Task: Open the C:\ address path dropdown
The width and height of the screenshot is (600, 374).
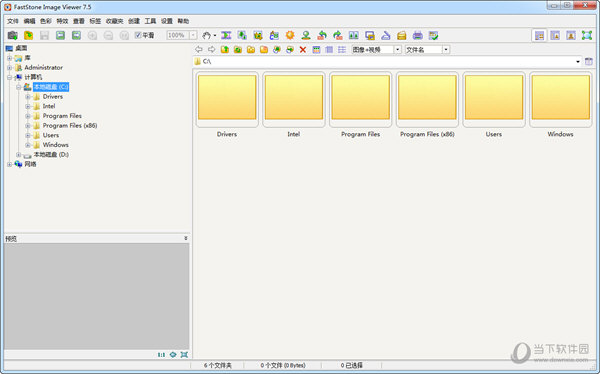Action: [578, 62]
